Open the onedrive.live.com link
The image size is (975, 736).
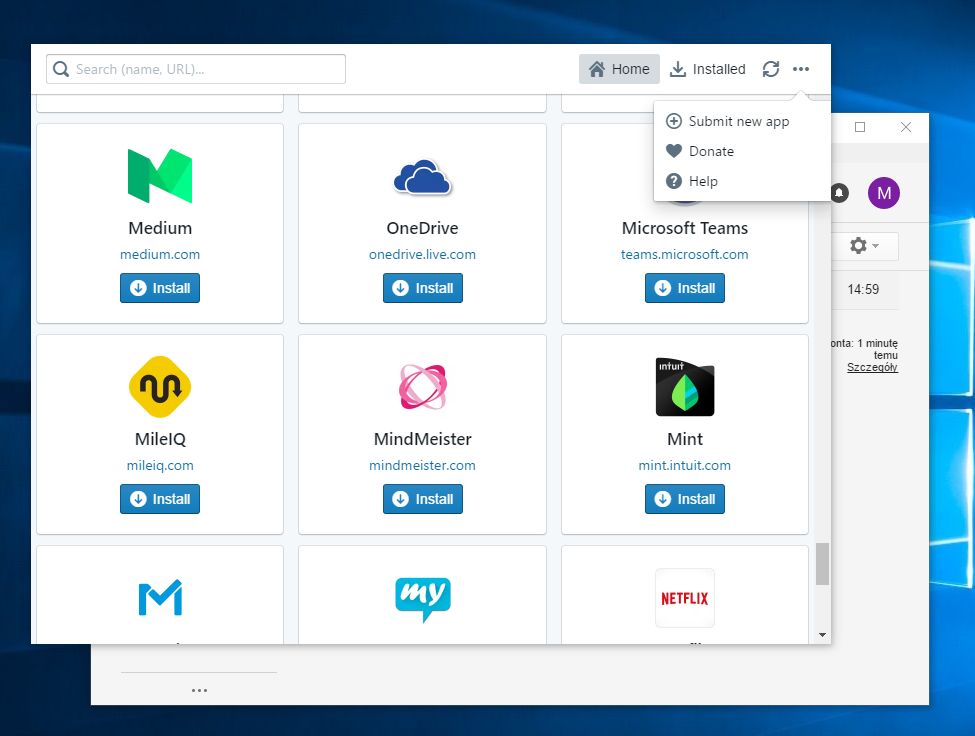click(422, 254)
